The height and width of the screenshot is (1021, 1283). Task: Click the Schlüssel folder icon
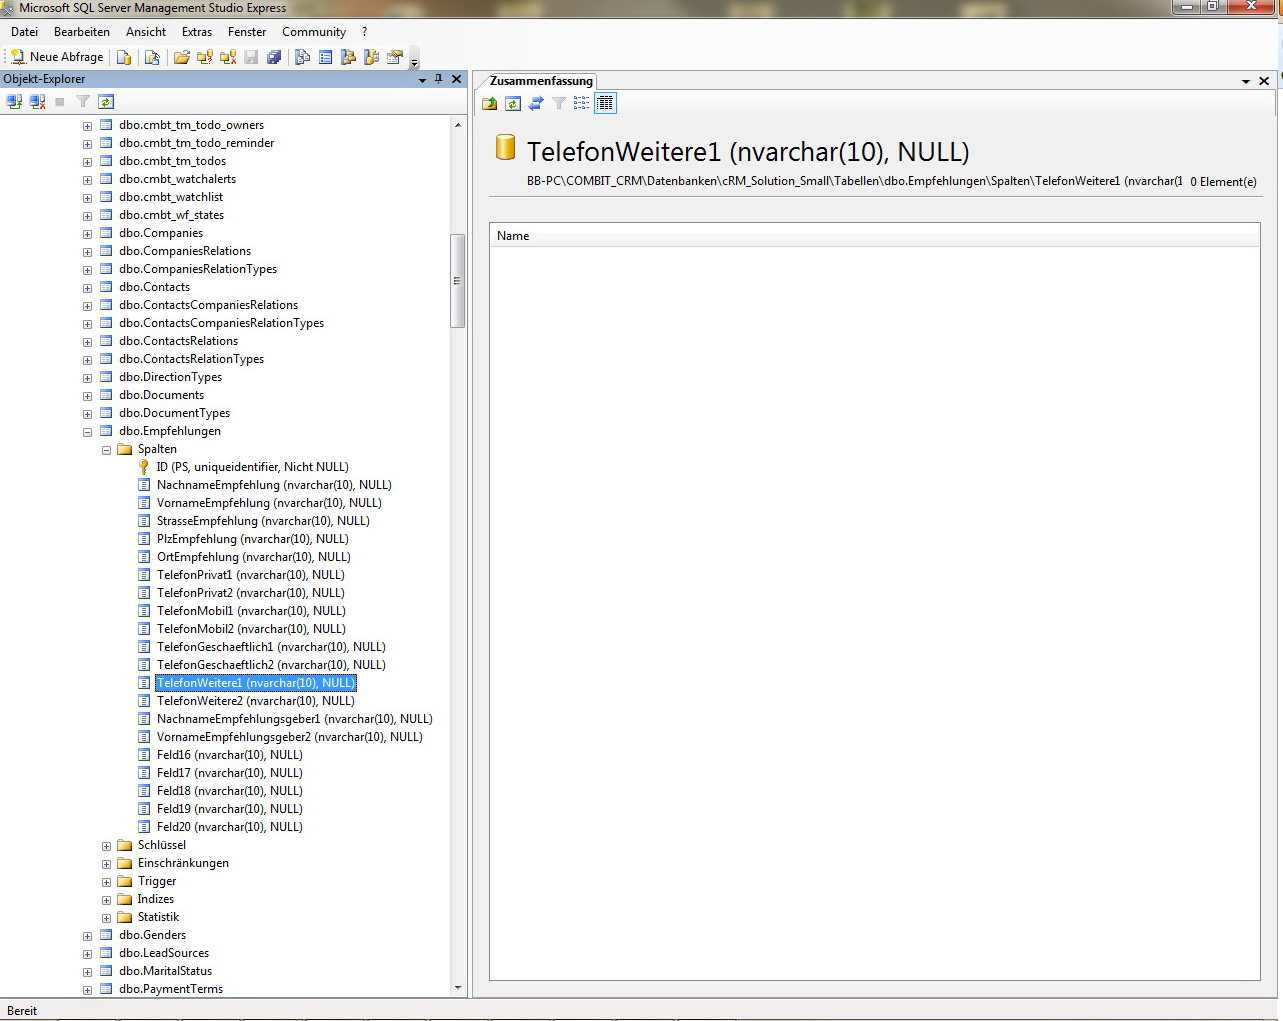click(125, 845)
